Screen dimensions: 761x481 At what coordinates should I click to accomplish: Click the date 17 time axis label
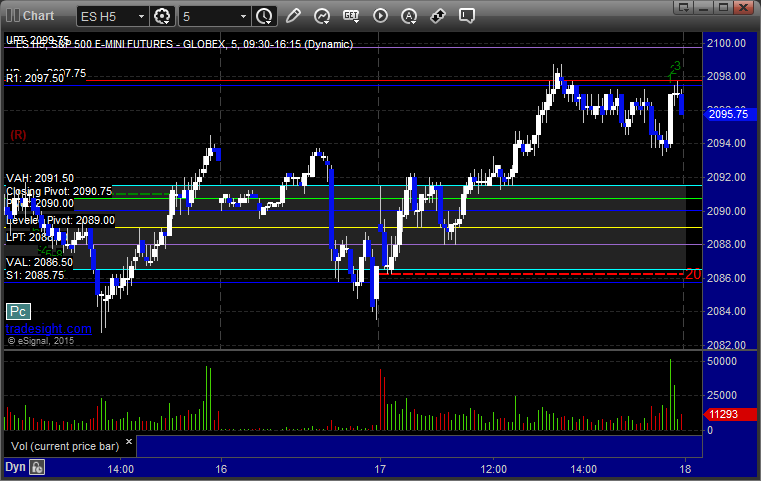coord(380,469)
